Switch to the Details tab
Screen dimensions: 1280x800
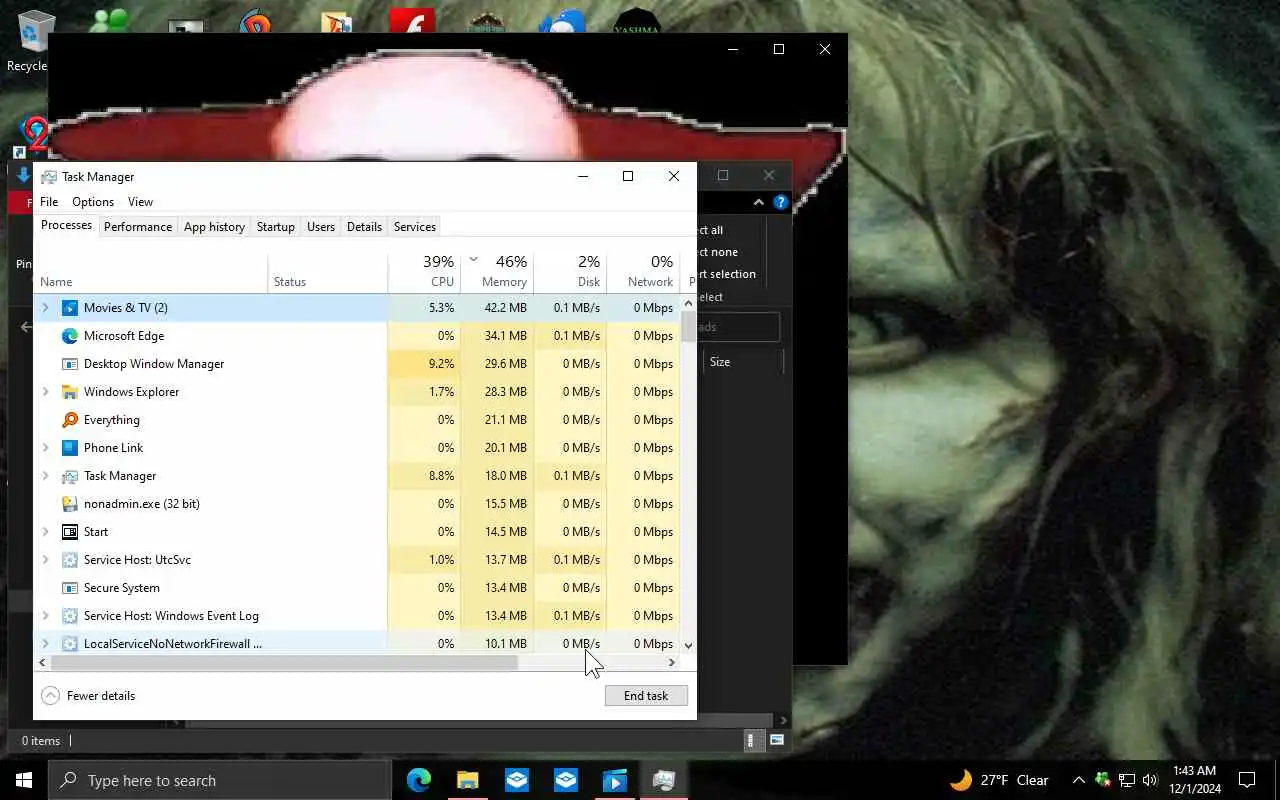pyautogui.click(x=364, y=227)
